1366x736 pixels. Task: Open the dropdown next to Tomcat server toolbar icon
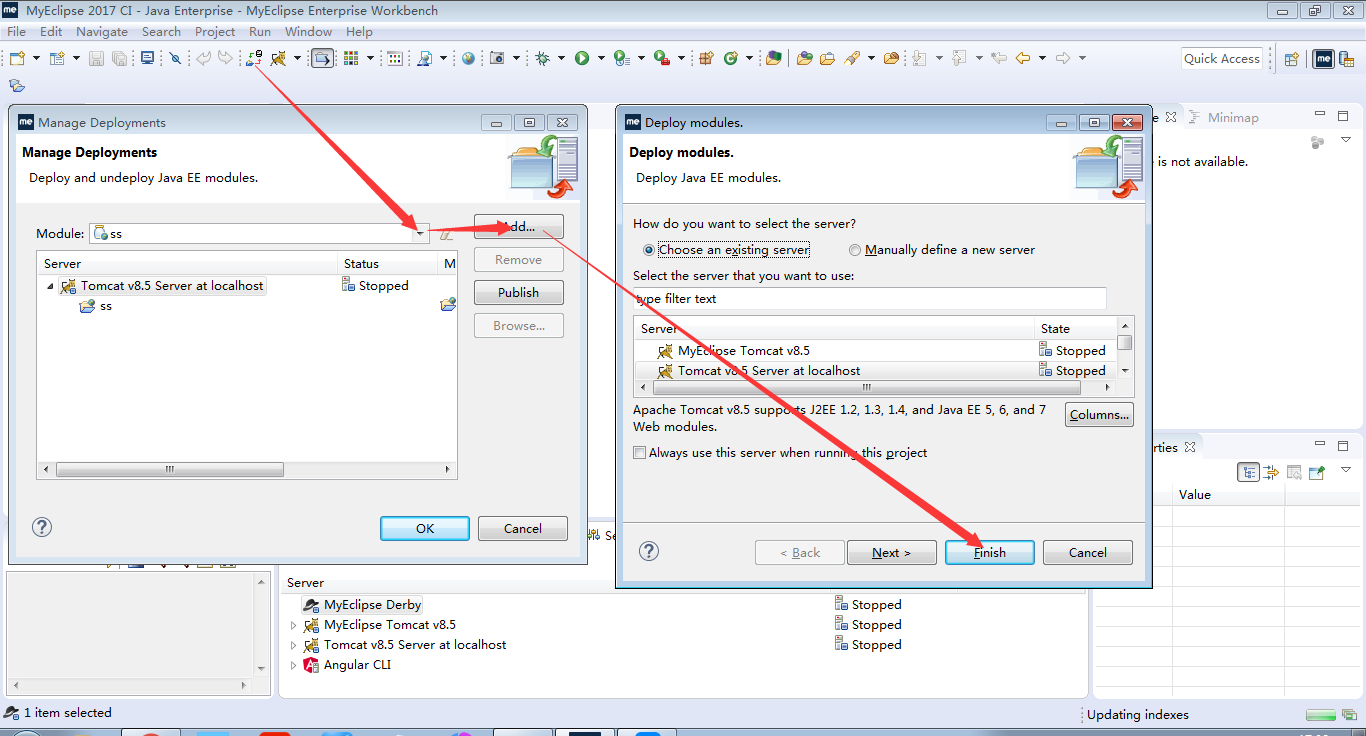297,58
